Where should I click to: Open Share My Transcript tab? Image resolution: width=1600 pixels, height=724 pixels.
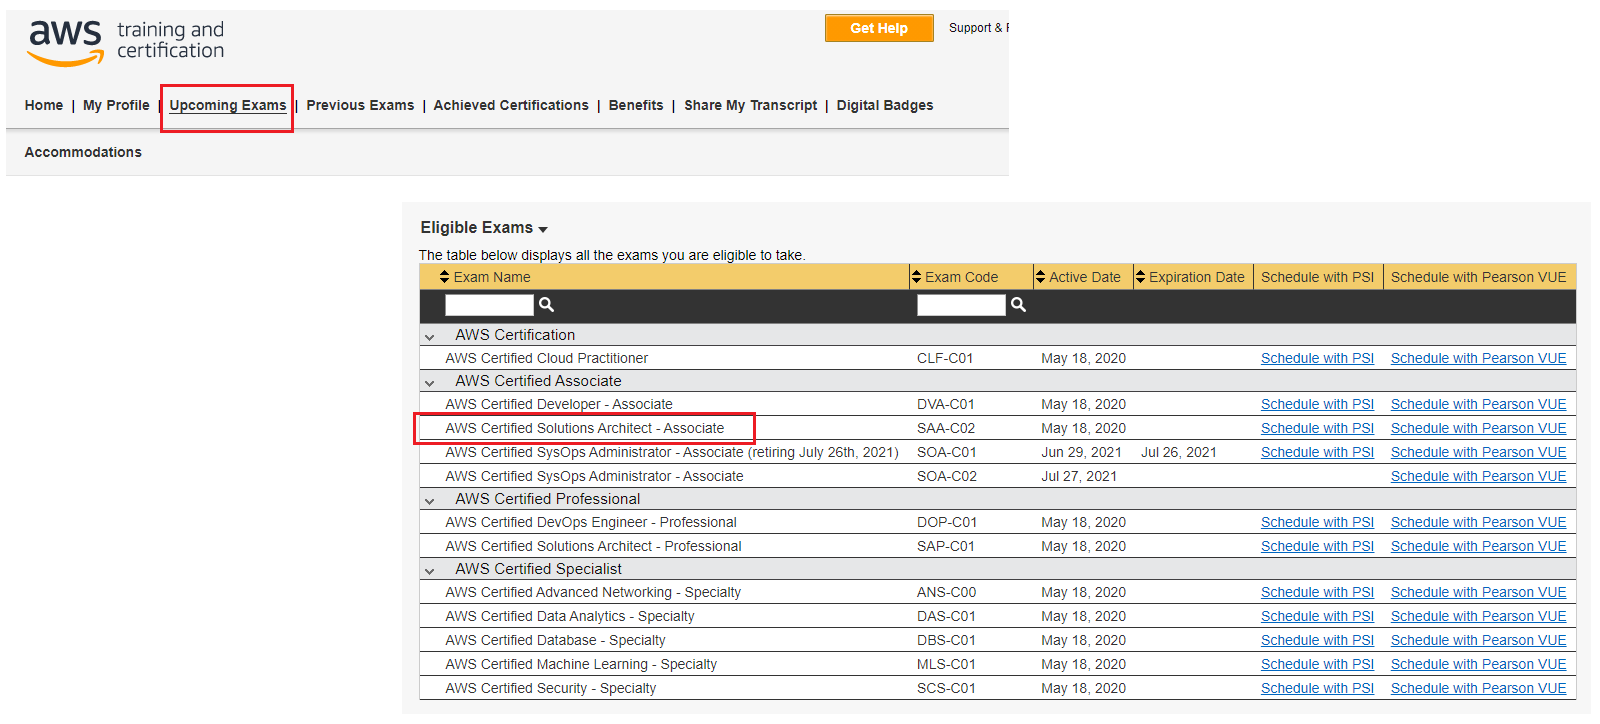[x=750, y=105]
